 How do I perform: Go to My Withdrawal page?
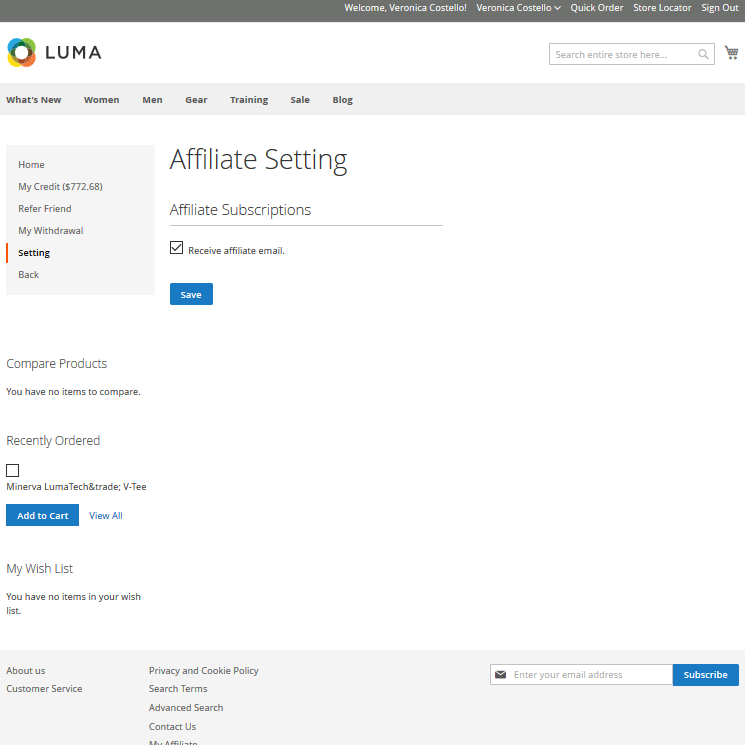51,231
